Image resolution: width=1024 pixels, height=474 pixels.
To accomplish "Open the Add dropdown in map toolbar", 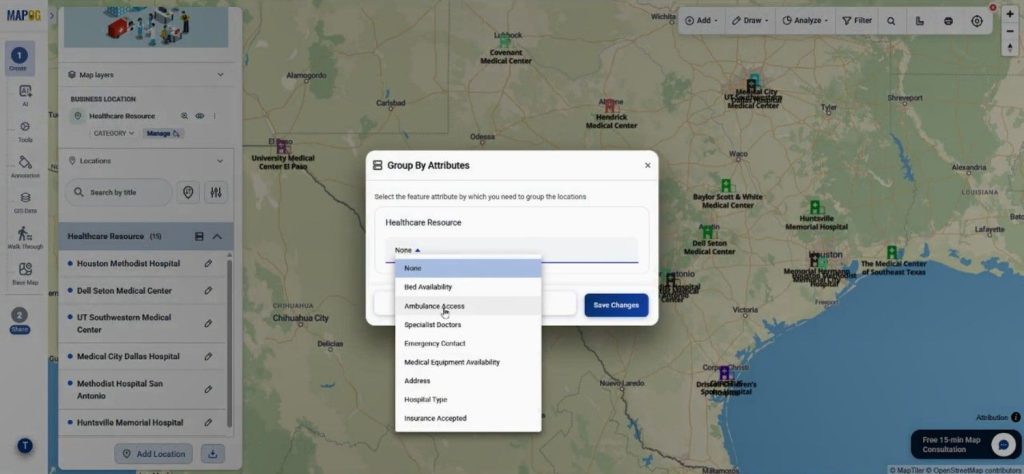I will [701, 21].
